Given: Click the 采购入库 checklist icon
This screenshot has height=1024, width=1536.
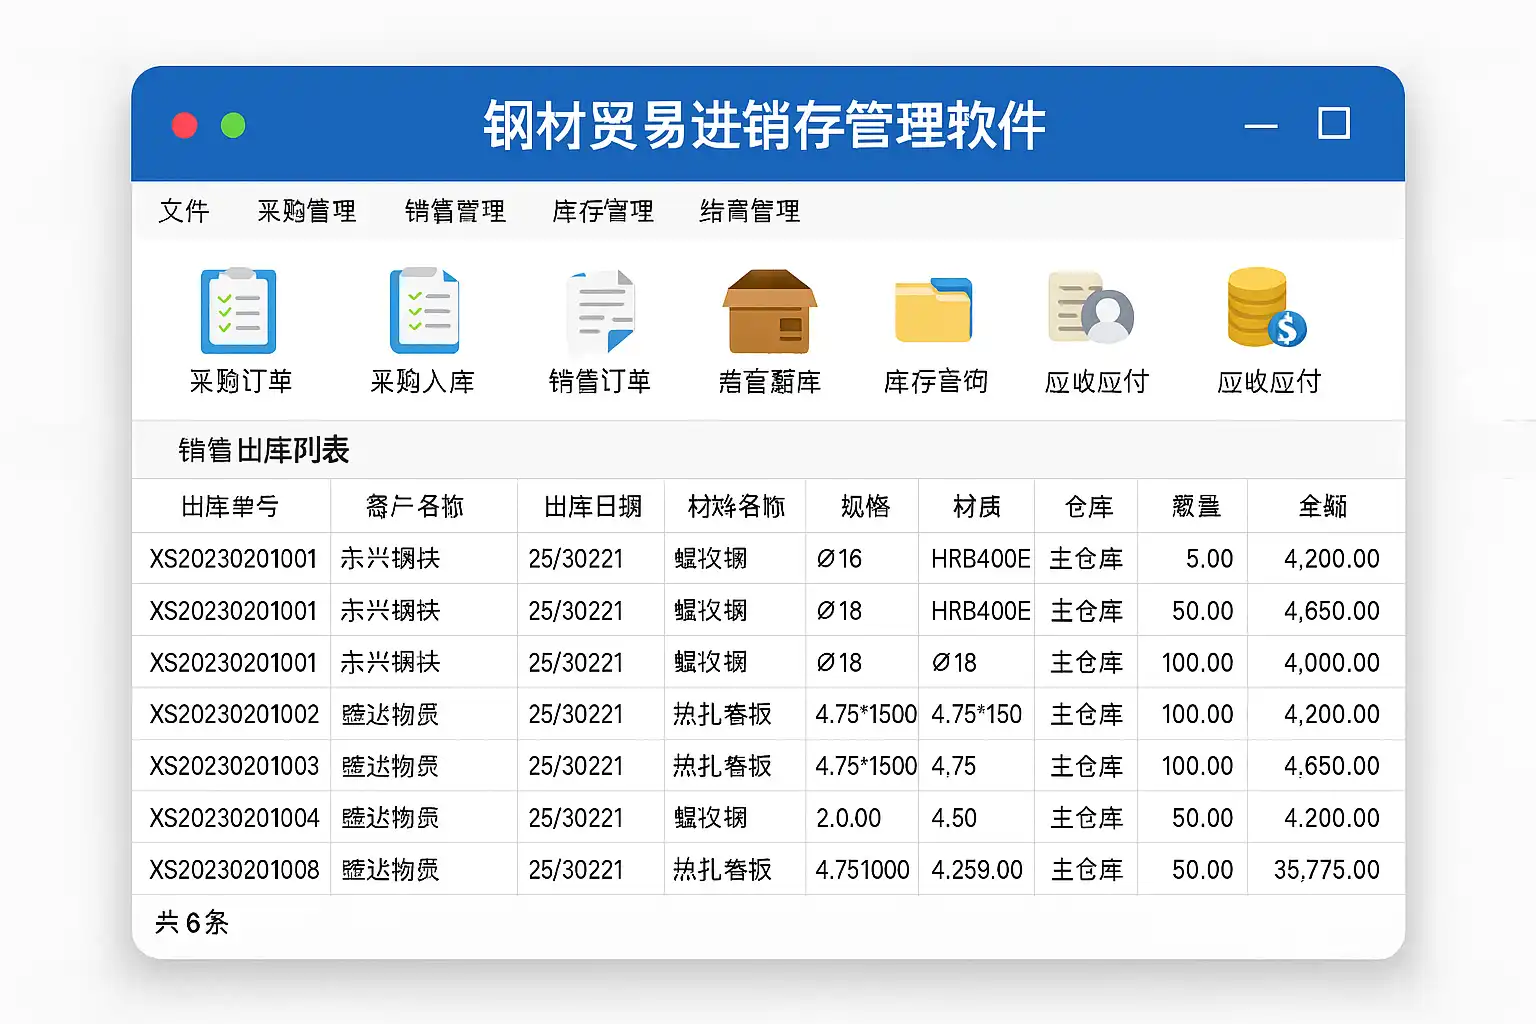Looking at the screenshot, I should (x=423, y=311).
